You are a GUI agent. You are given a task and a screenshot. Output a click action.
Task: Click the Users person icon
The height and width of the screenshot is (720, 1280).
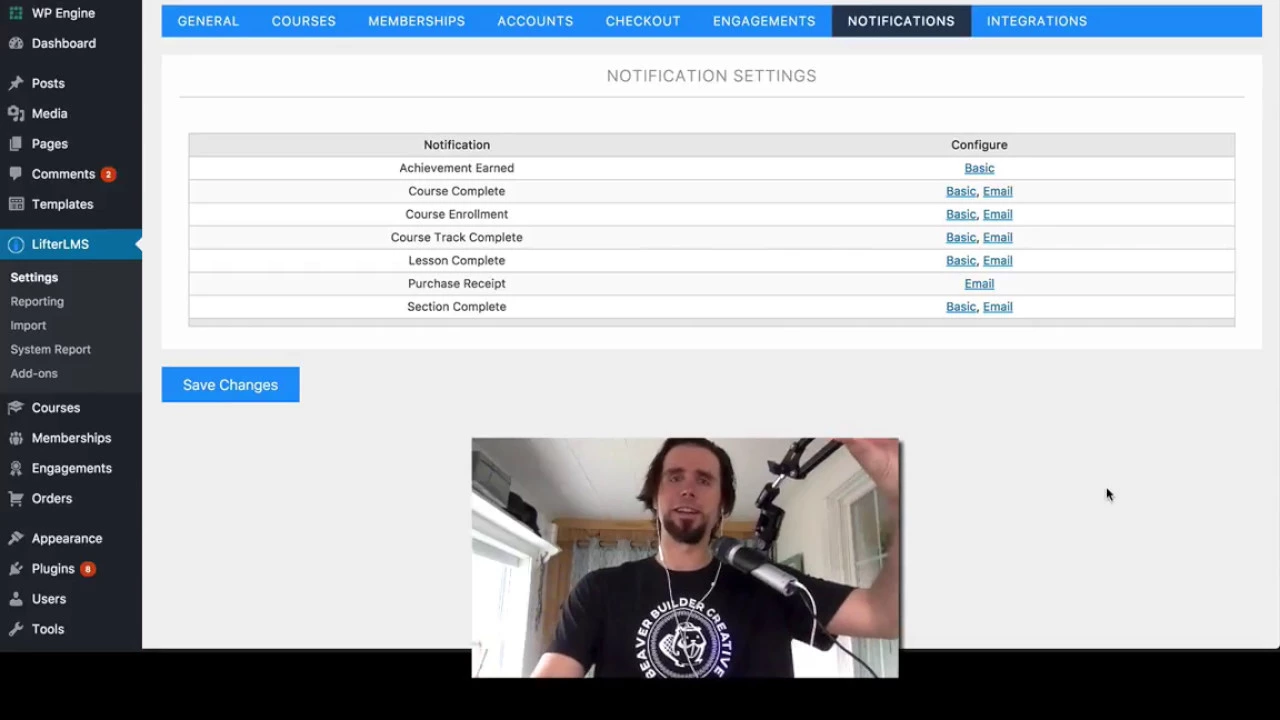16,599
